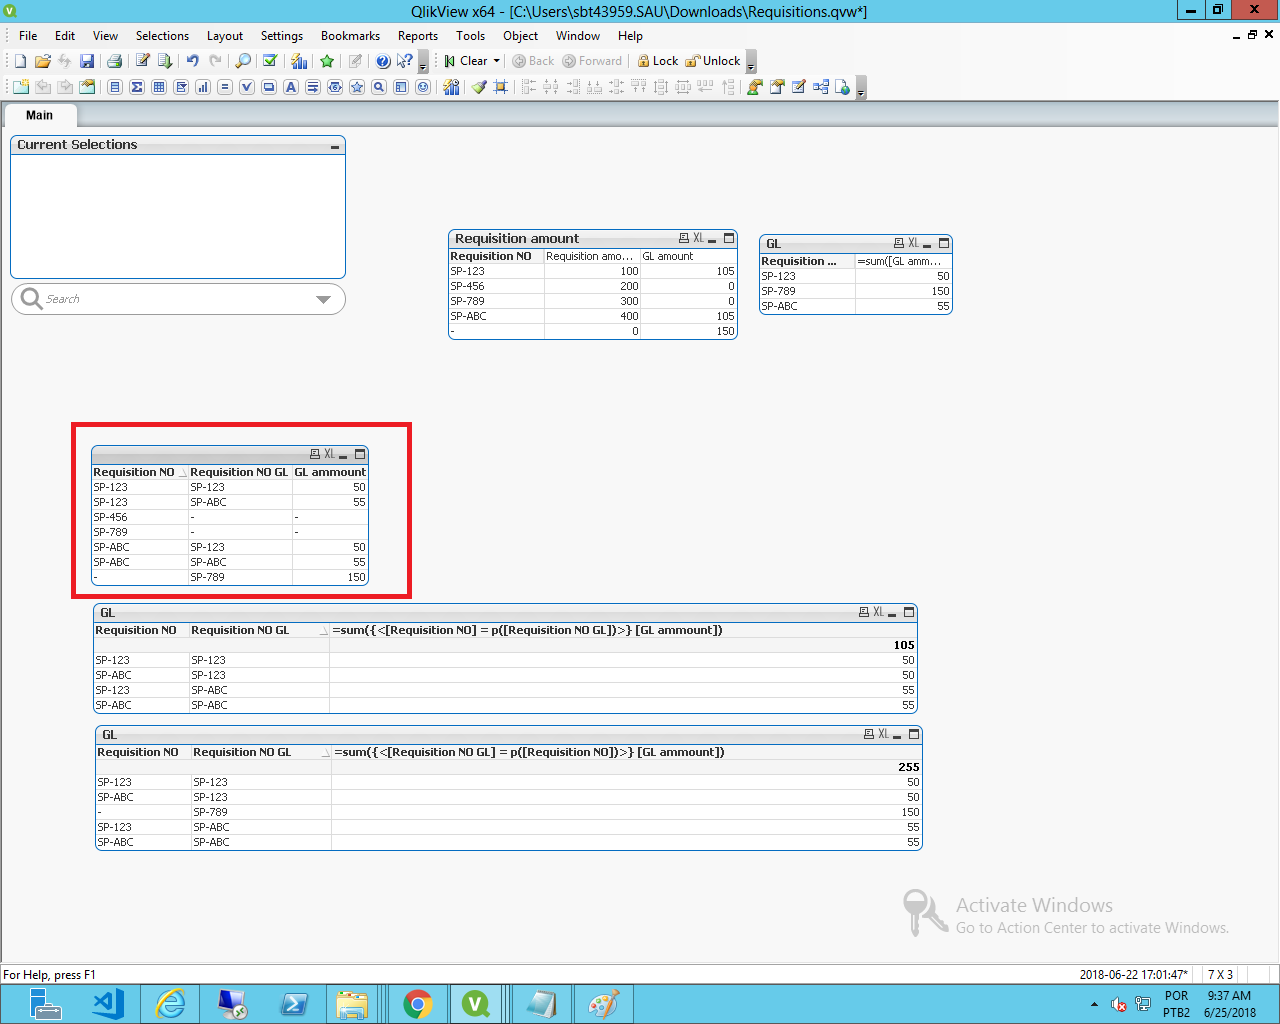
Task: Open the Edit Script editor icon
Action: 143,61
